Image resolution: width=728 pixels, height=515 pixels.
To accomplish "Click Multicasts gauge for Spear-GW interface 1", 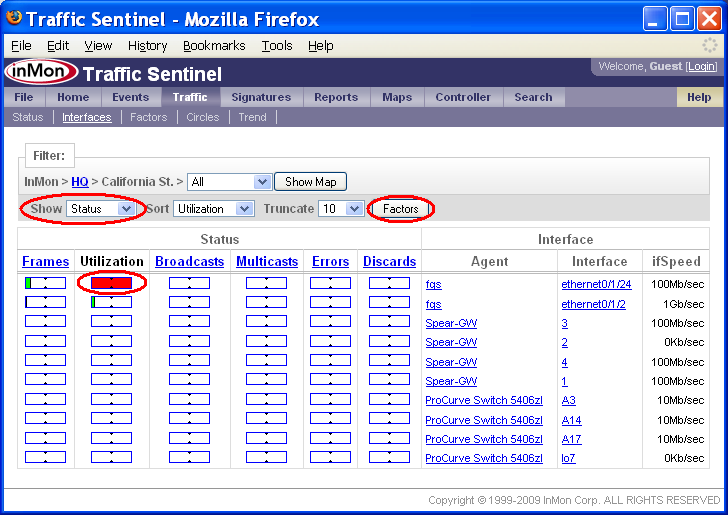I will pos(266,379).
